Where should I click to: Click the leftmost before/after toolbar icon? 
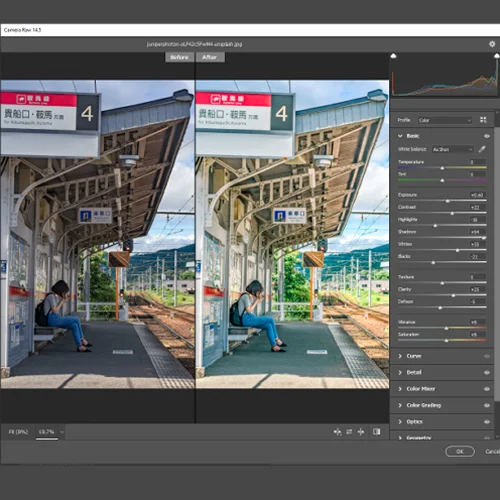[x=337, y=432]
